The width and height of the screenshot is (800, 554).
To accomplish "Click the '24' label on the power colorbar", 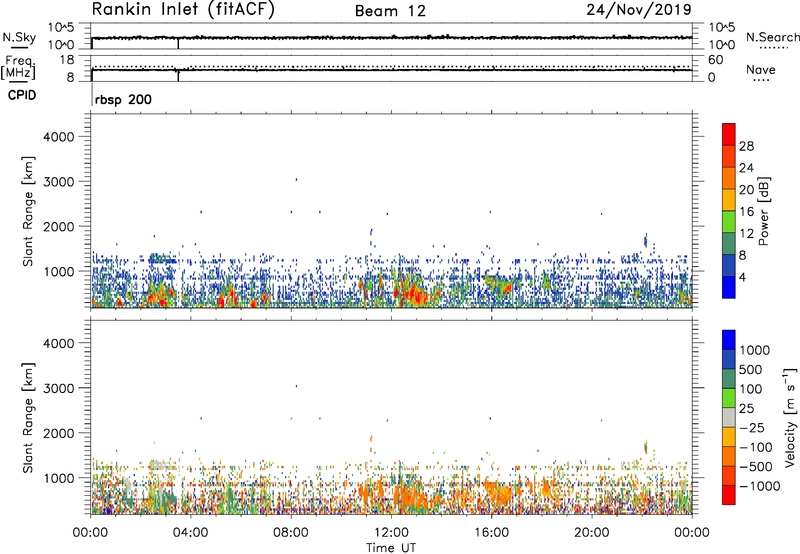I will (746, 168).
